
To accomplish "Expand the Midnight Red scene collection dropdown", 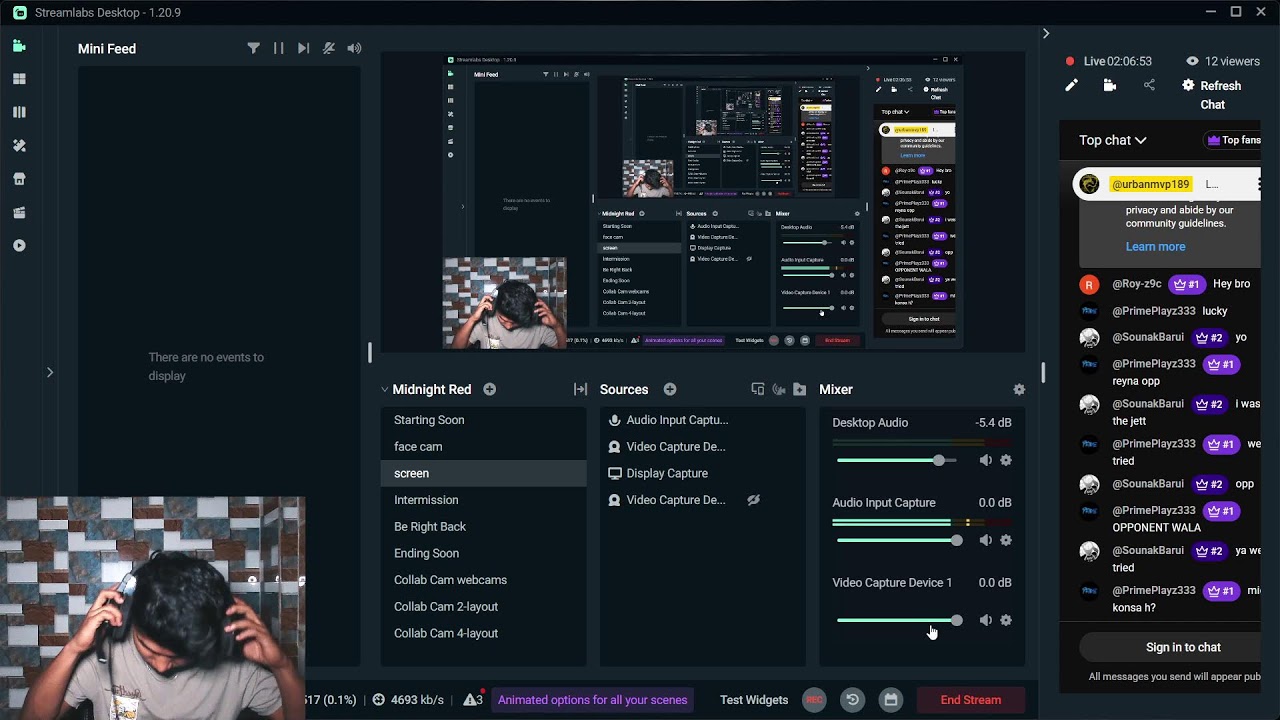I will [x=385, y=389].
